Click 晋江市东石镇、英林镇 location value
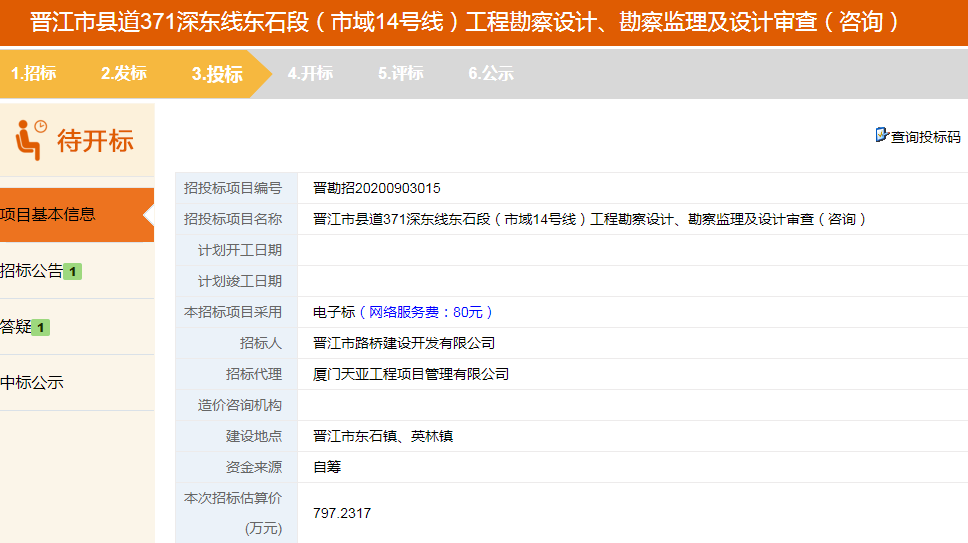968x543 pixels. click(x=383, y=436)
